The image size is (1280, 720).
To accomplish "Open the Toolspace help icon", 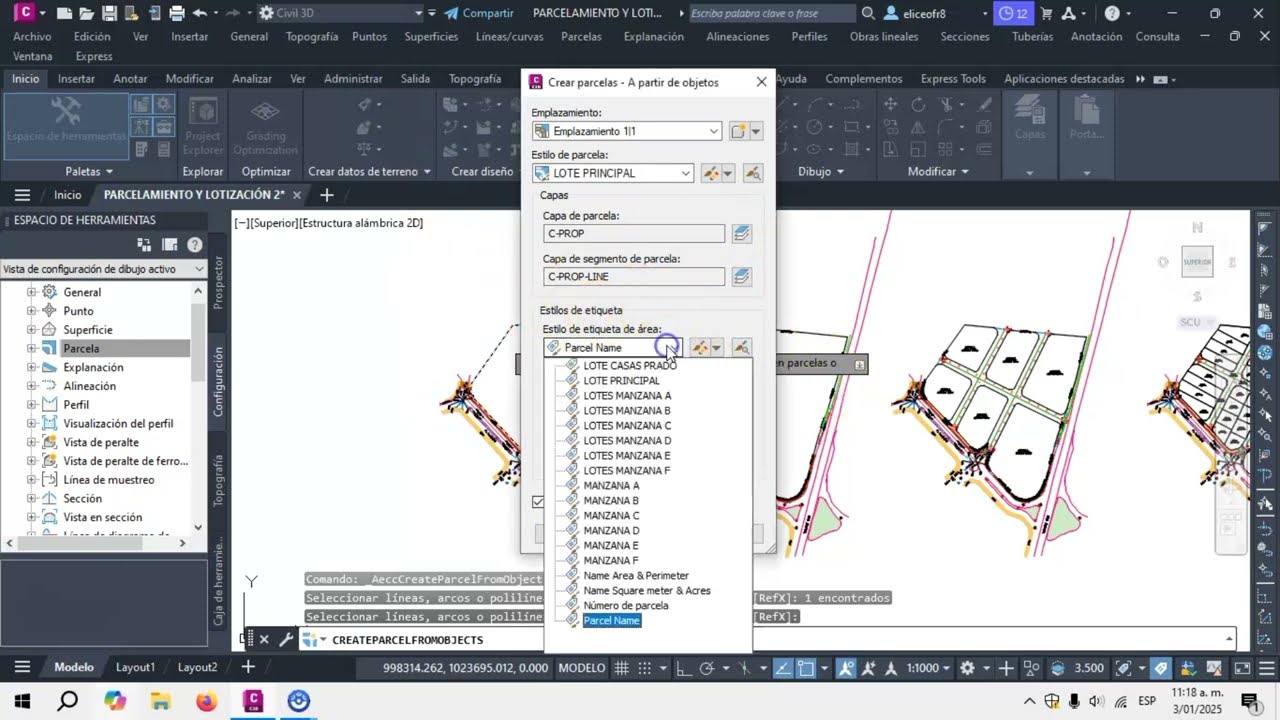I will [x=194, y=244].
